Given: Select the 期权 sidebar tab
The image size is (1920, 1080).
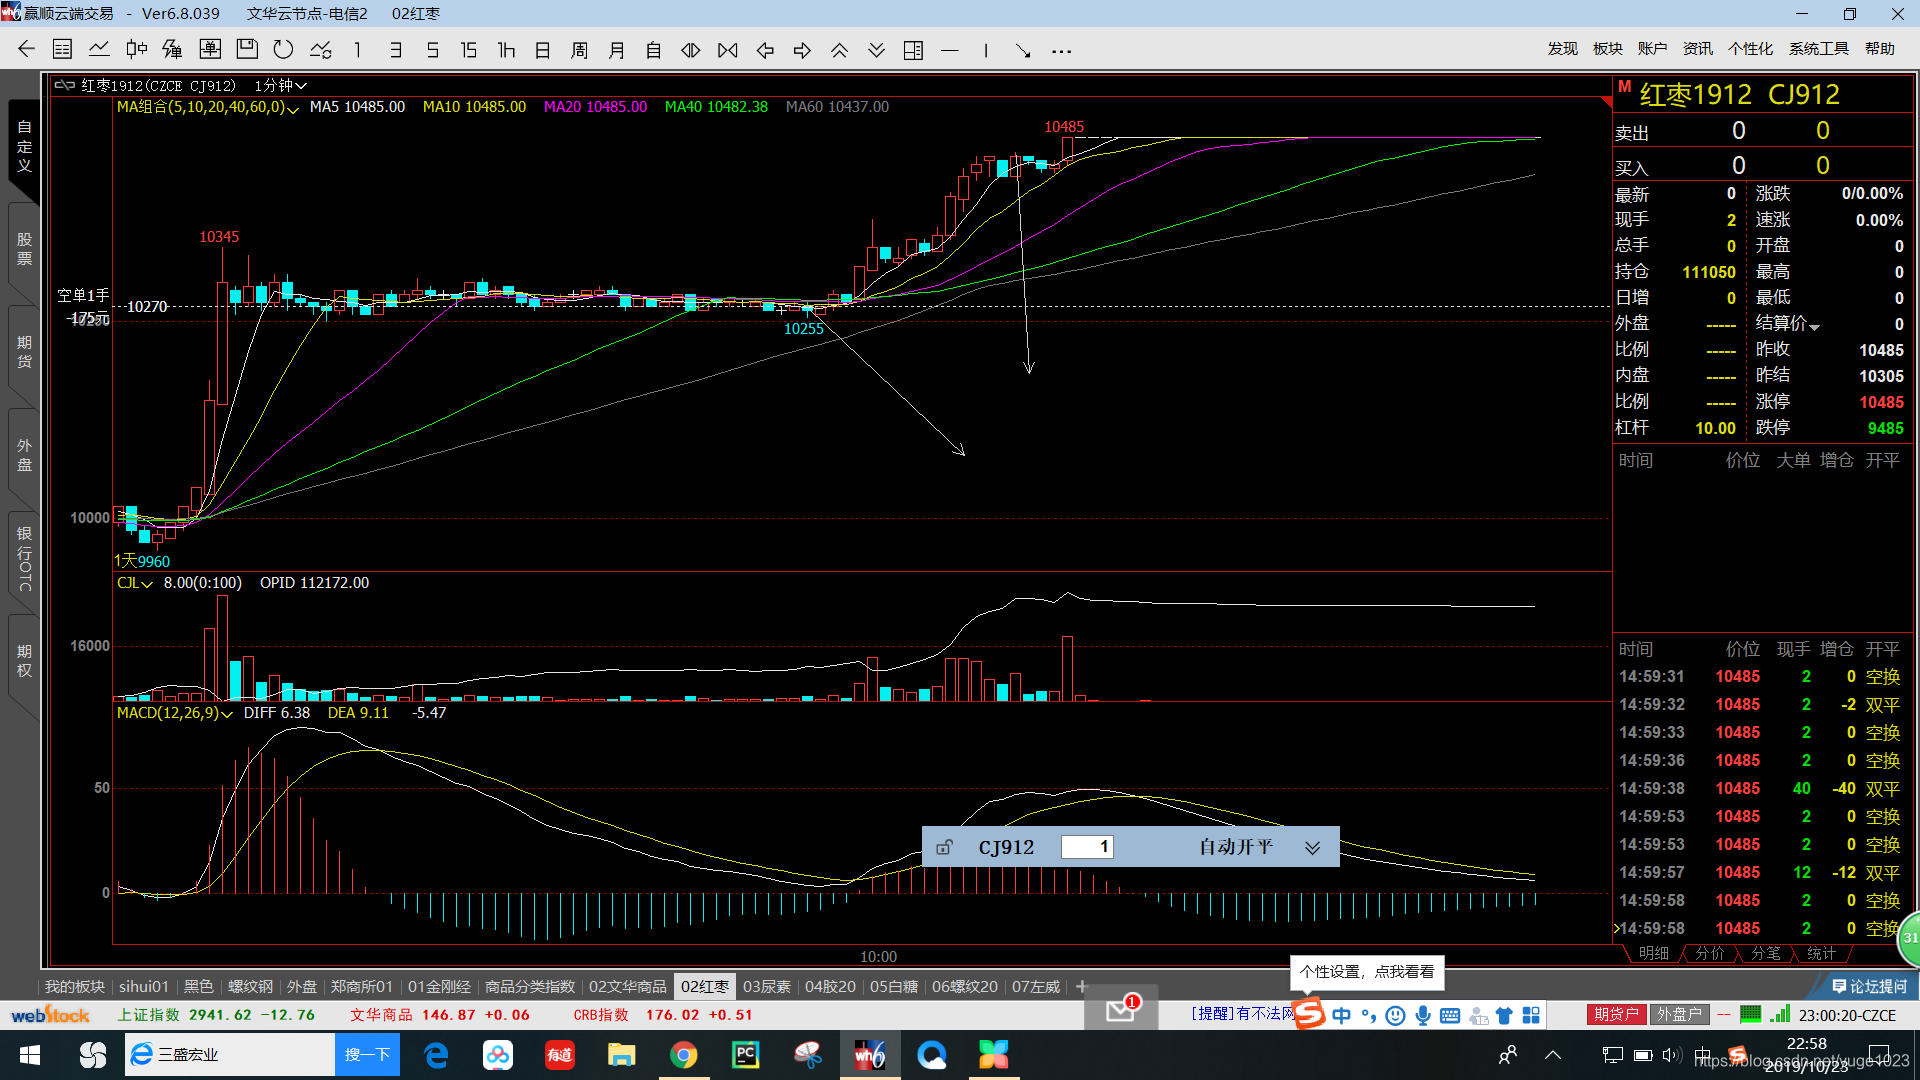Looking at the screenshot, I should 24,661.
